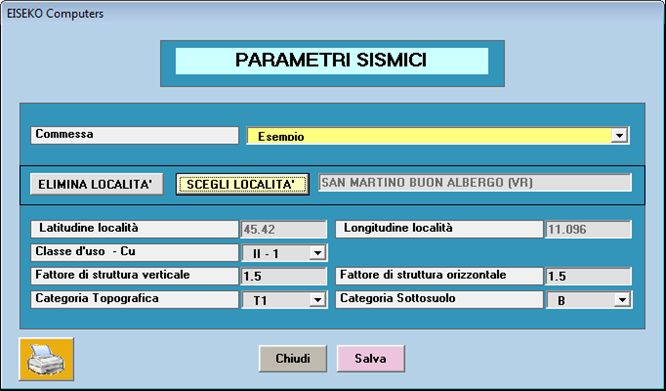Screen dimensions: 666x391
Task: Click the ELIMINA LOCALITA' button
Action: click(96, 184)
